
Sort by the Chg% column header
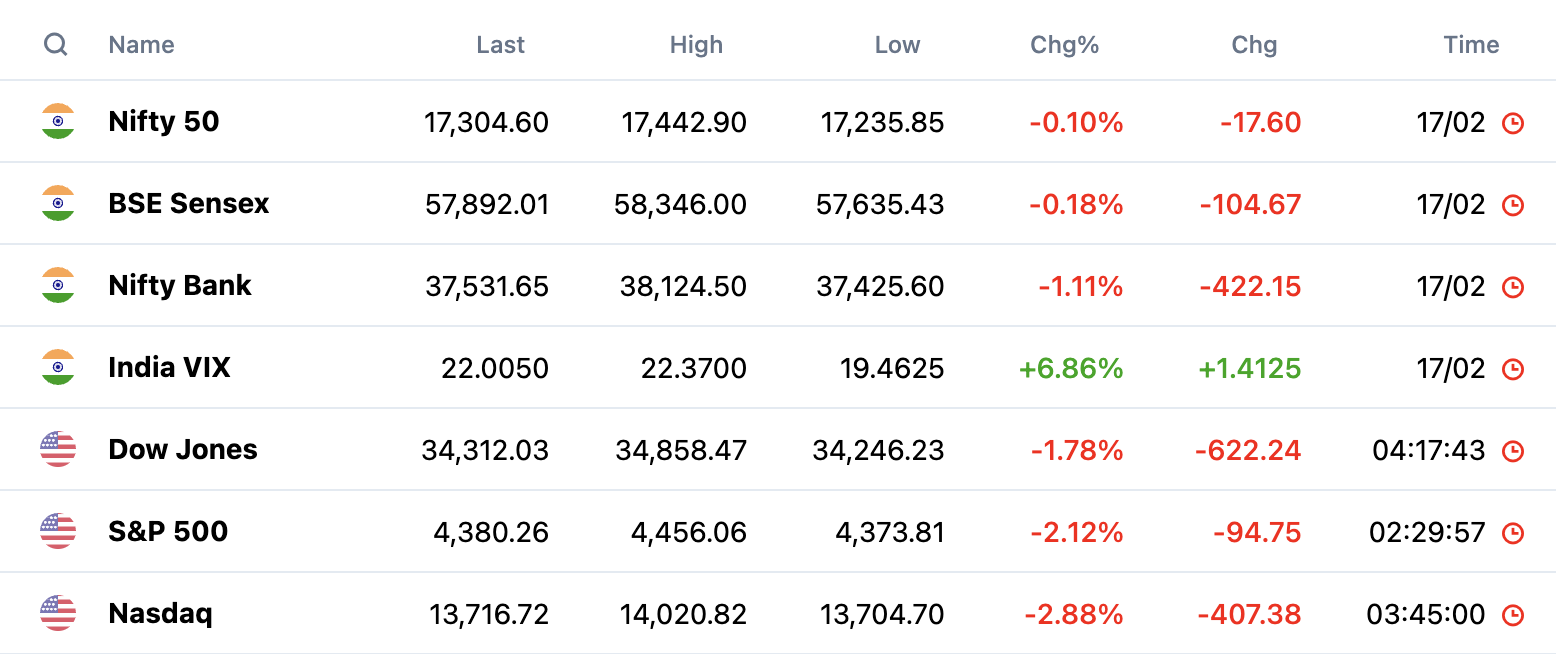(x=1064, y=45)
